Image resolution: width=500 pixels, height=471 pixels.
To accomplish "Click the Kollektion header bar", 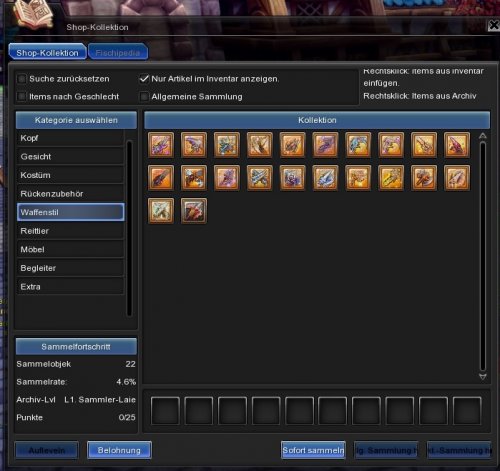I will click(x=317, y=120).
